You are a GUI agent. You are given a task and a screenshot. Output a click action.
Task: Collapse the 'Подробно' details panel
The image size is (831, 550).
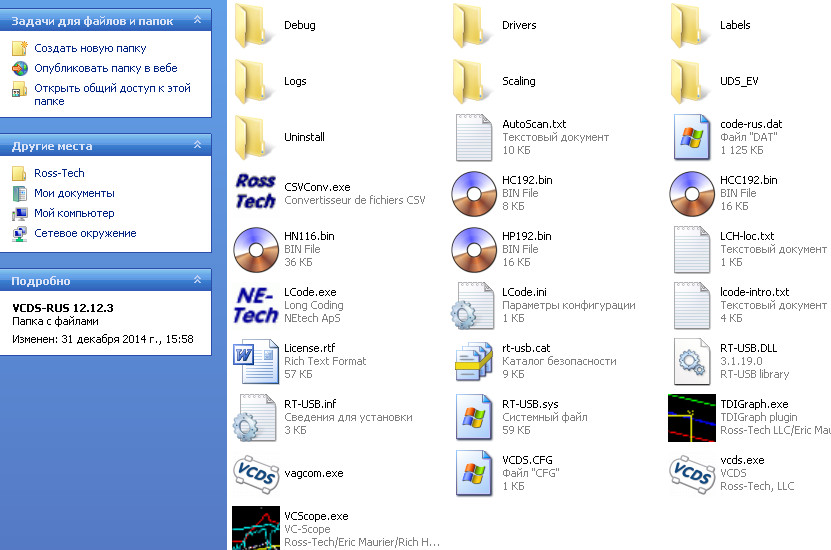coord(197,279)
